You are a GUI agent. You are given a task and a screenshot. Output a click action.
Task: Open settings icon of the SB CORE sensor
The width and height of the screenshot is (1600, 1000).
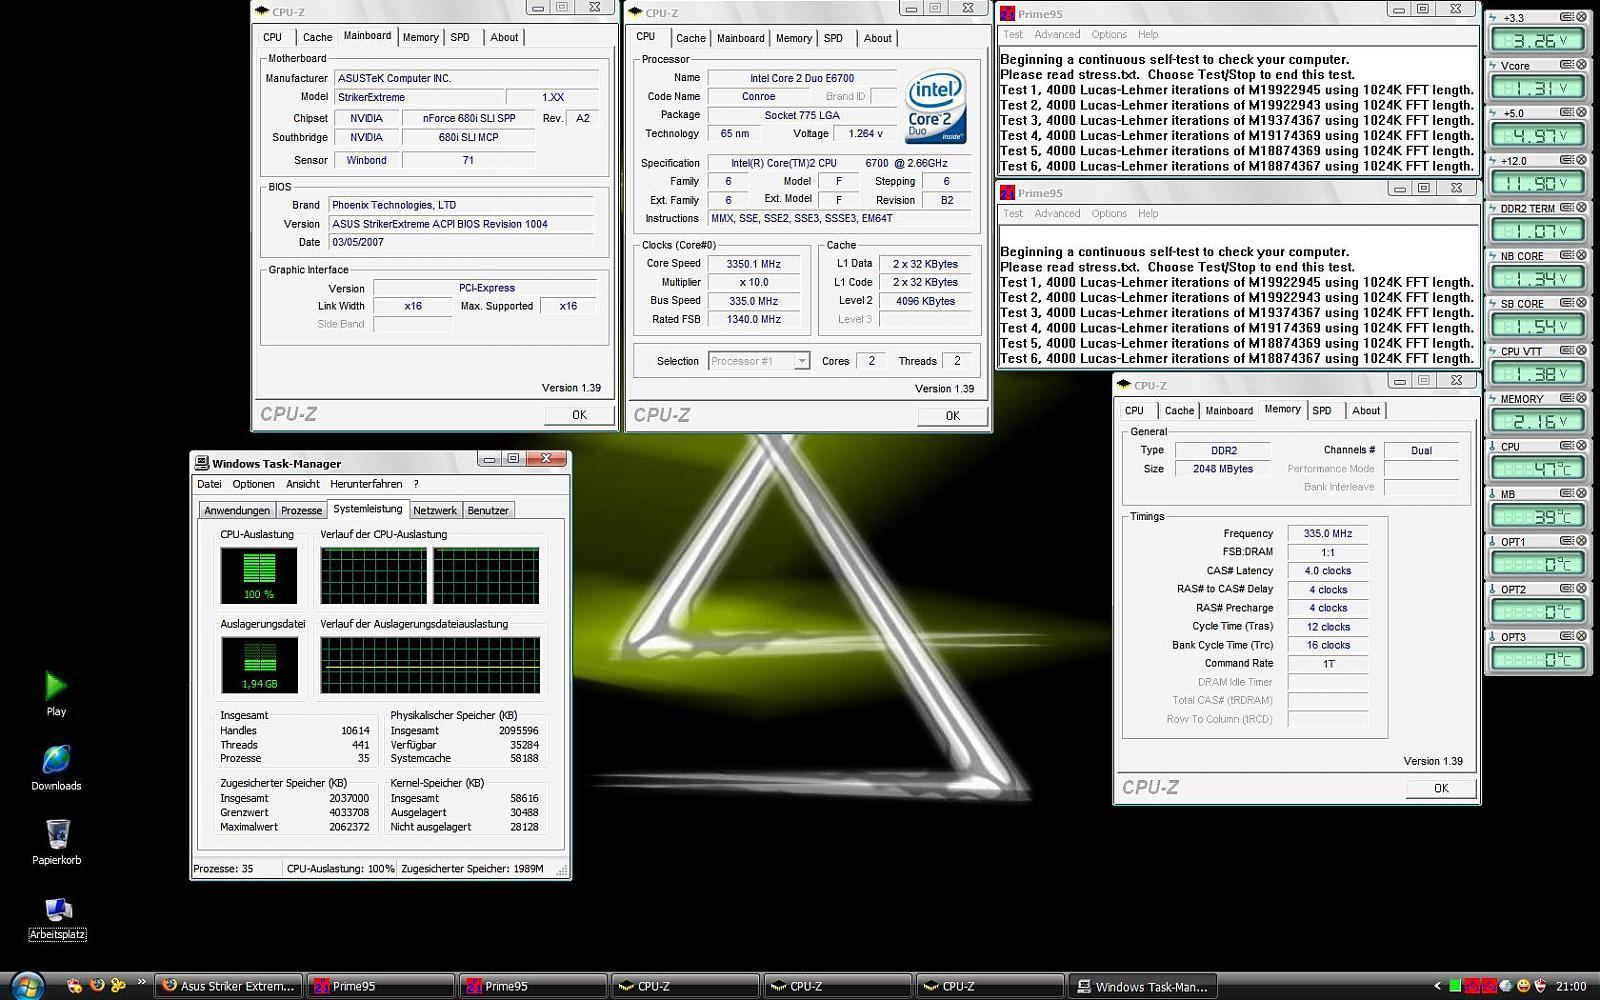1567,303
